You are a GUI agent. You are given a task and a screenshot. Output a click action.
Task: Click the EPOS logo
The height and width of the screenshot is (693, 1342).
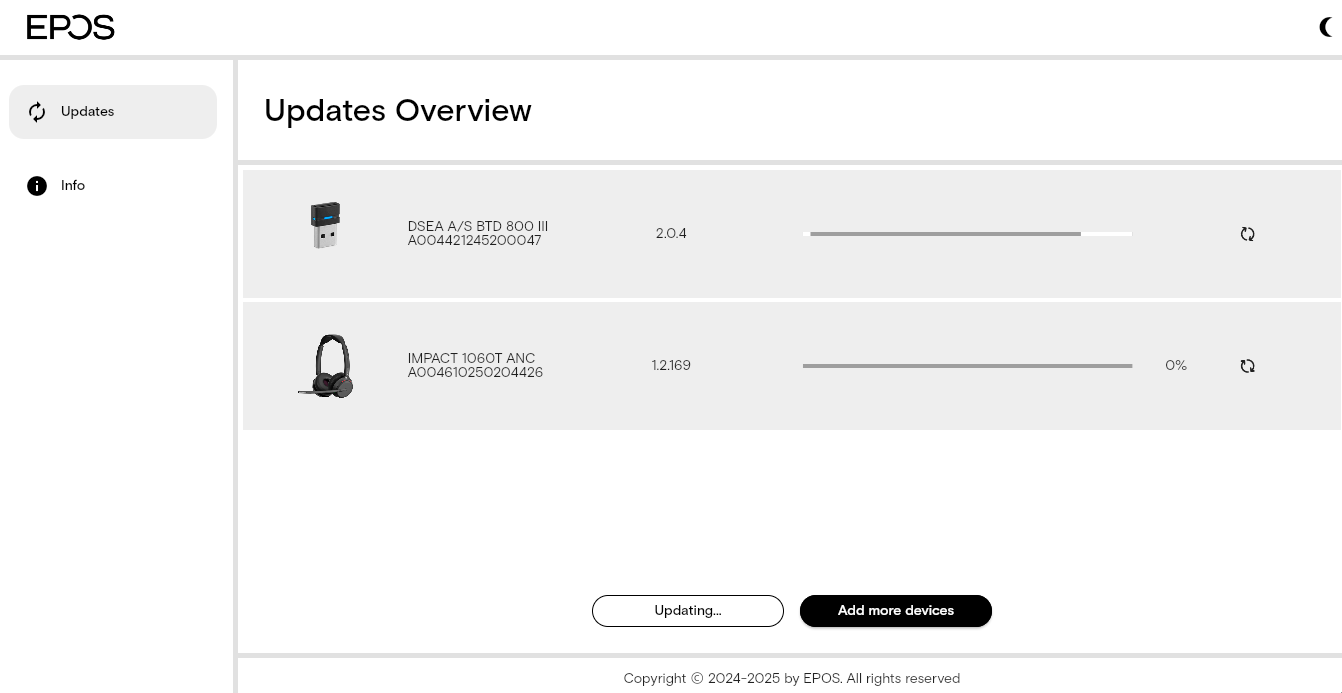point(71,28)
